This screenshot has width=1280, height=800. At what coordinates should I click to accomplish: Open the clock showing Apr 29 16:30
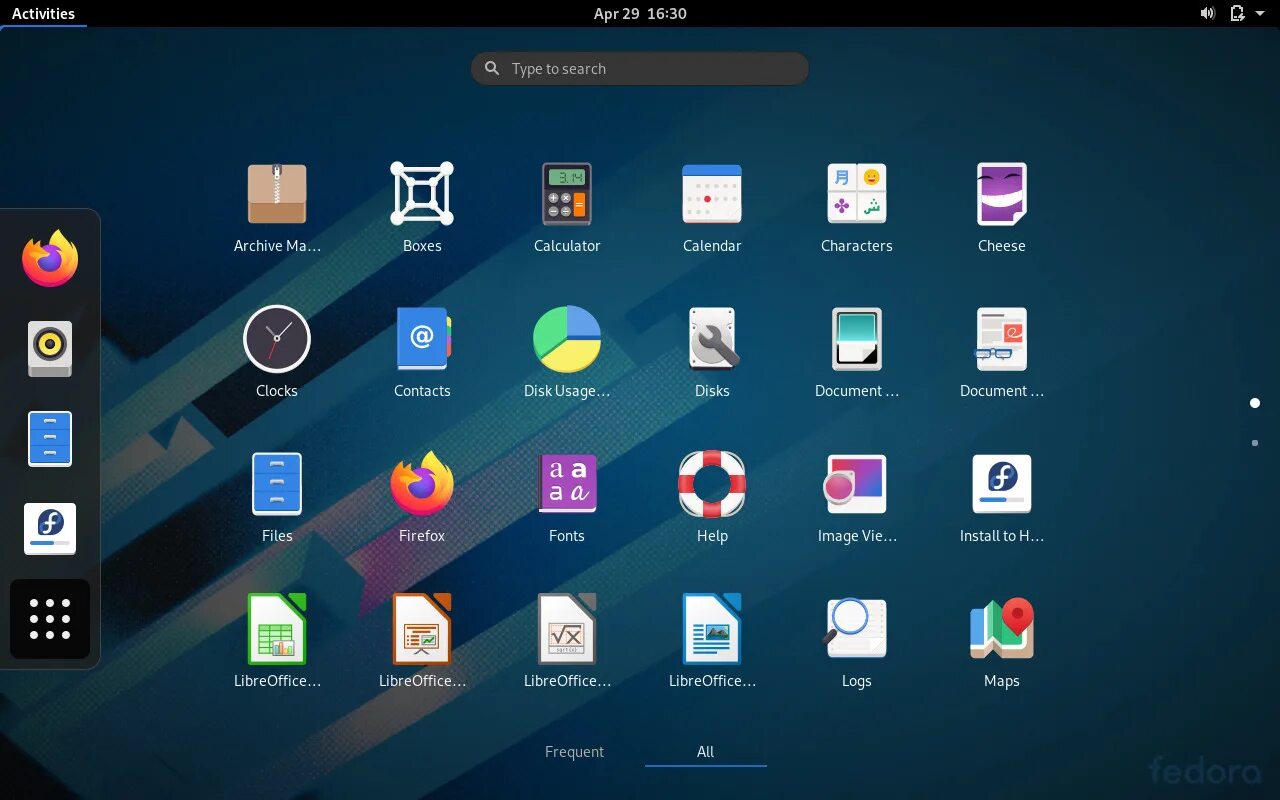pos(640,13)
